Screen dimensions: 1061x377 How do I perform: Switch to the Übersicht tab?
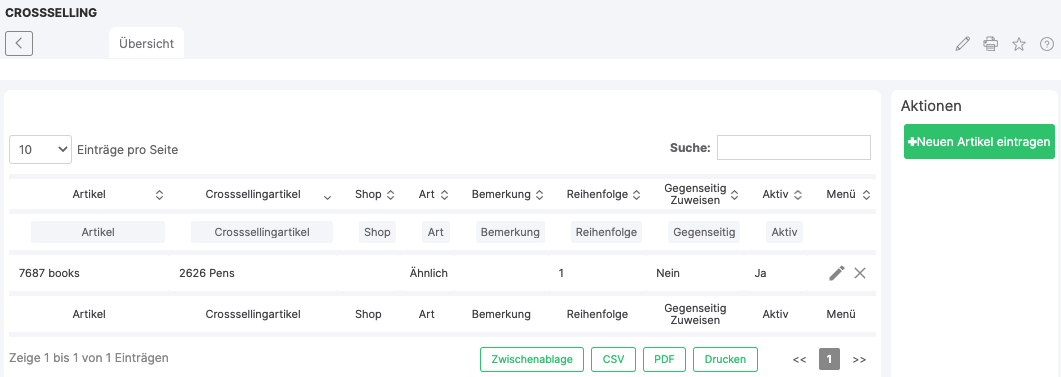[x=146, y=43]
